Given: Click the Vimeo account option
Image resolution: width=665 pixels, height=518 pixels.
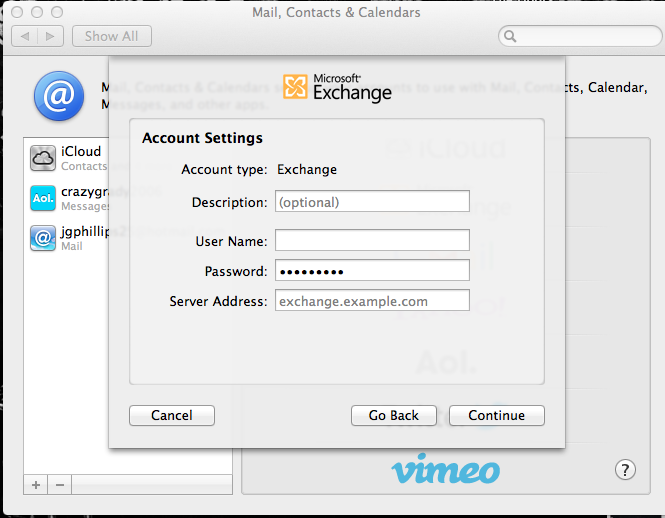Looking at the screenshot, I should (445, 469).
